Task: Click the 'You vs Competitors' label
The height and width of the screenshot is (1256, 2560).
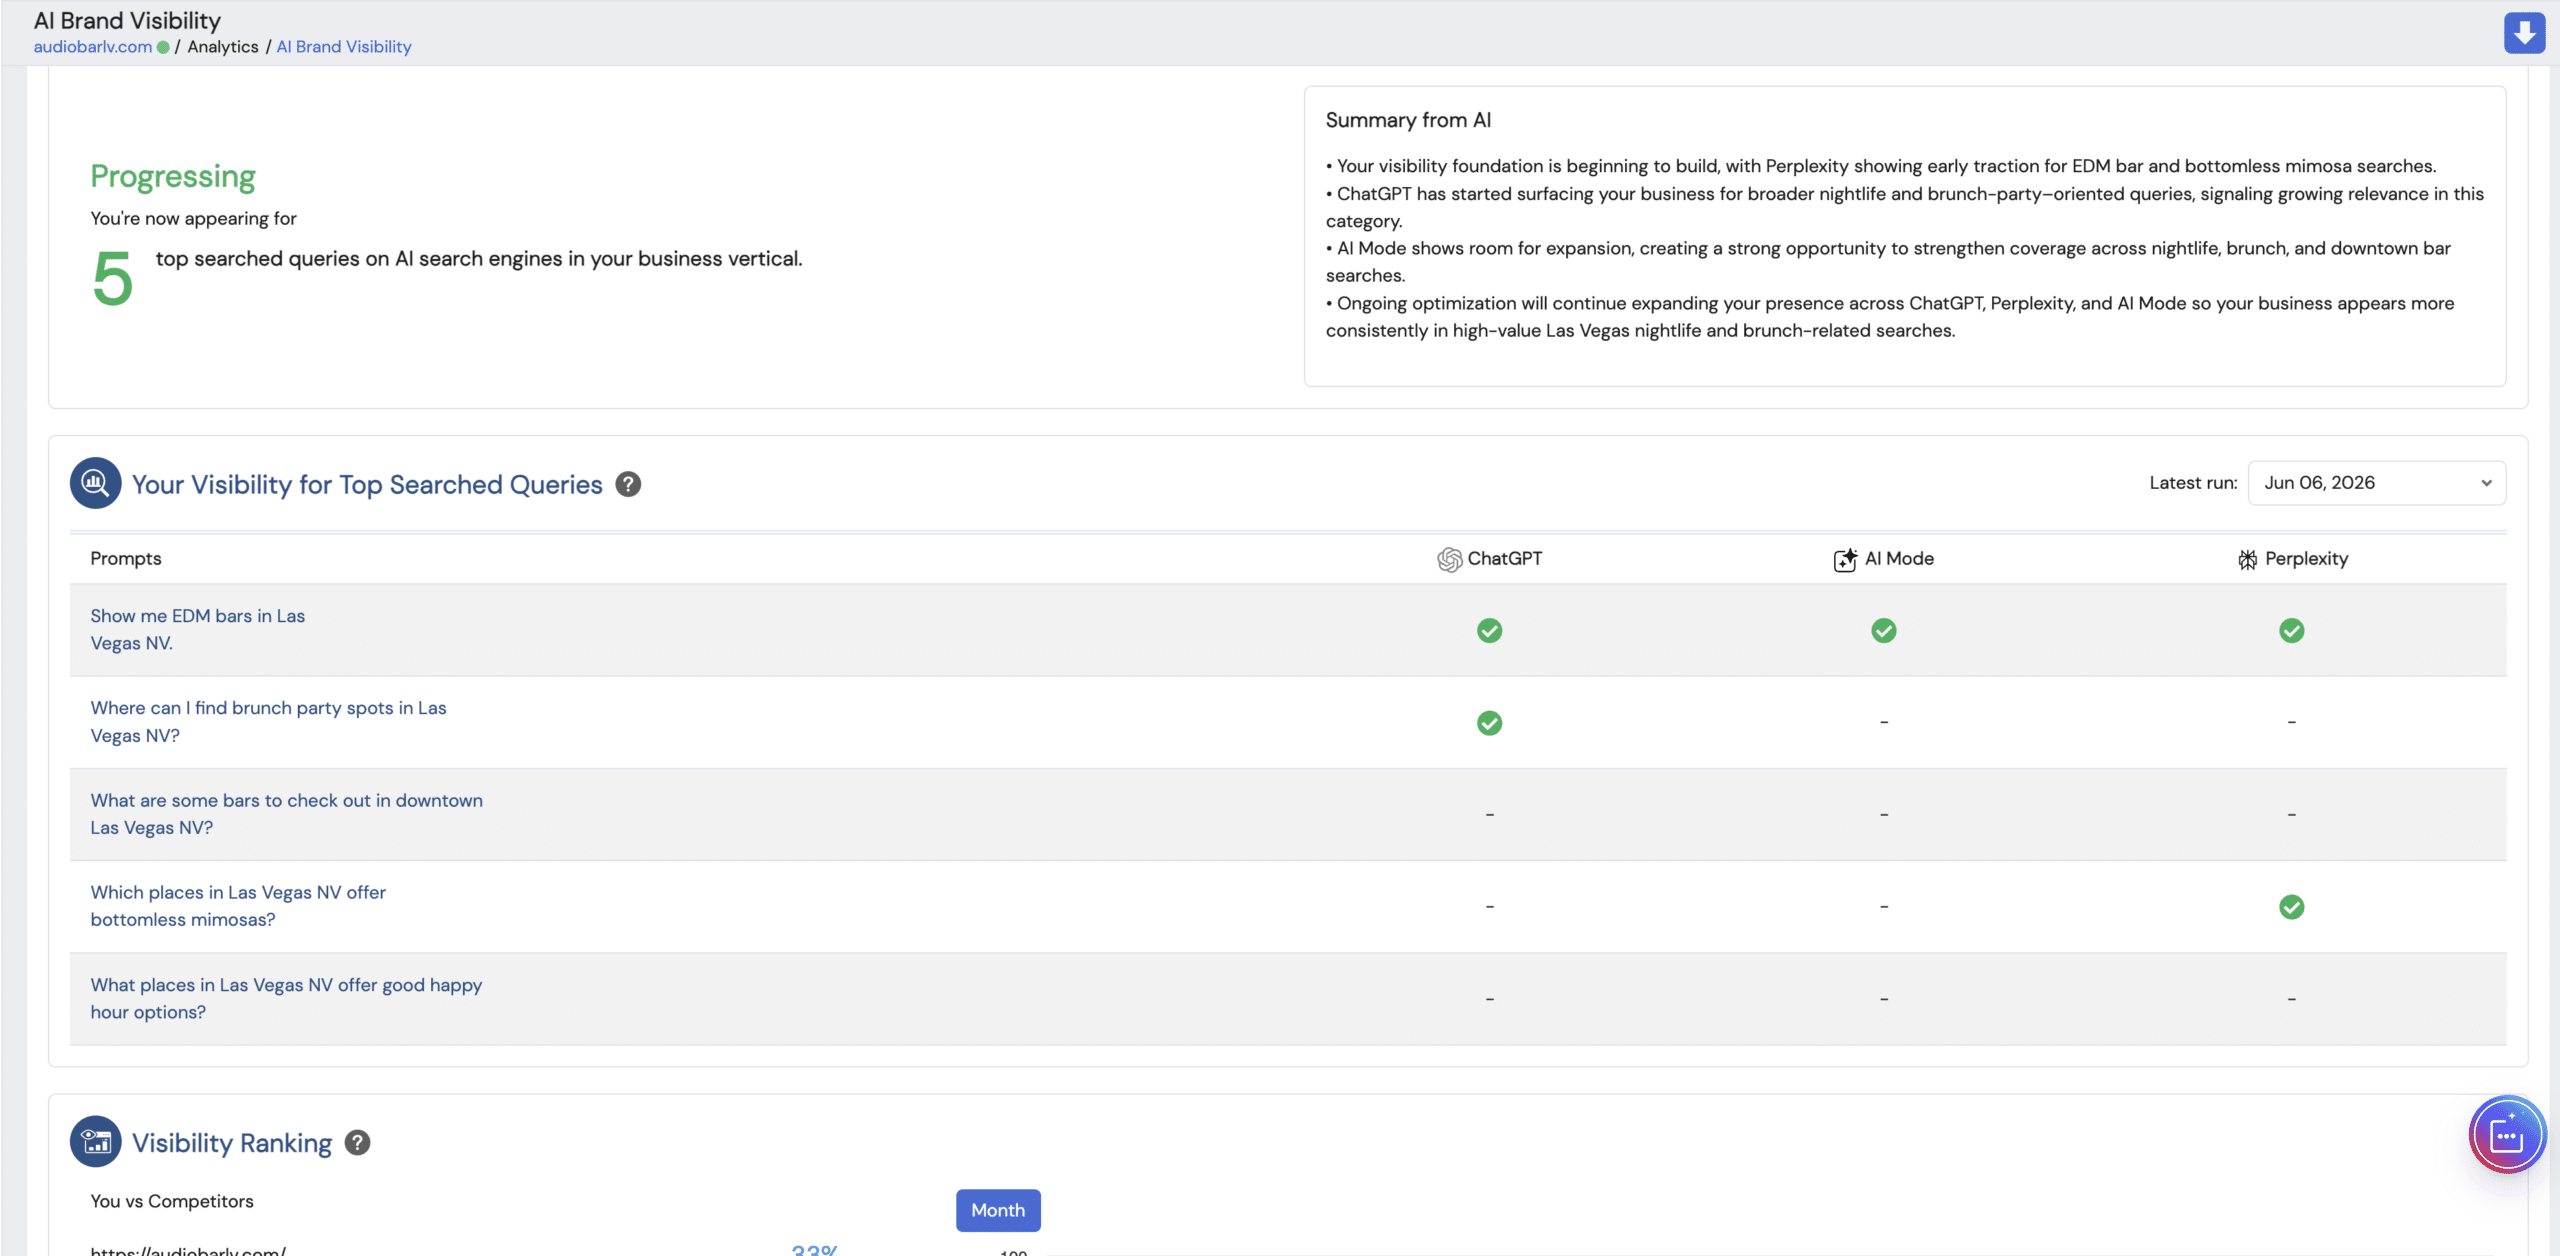Action: pyautogui.click(x=172, y=1201)
